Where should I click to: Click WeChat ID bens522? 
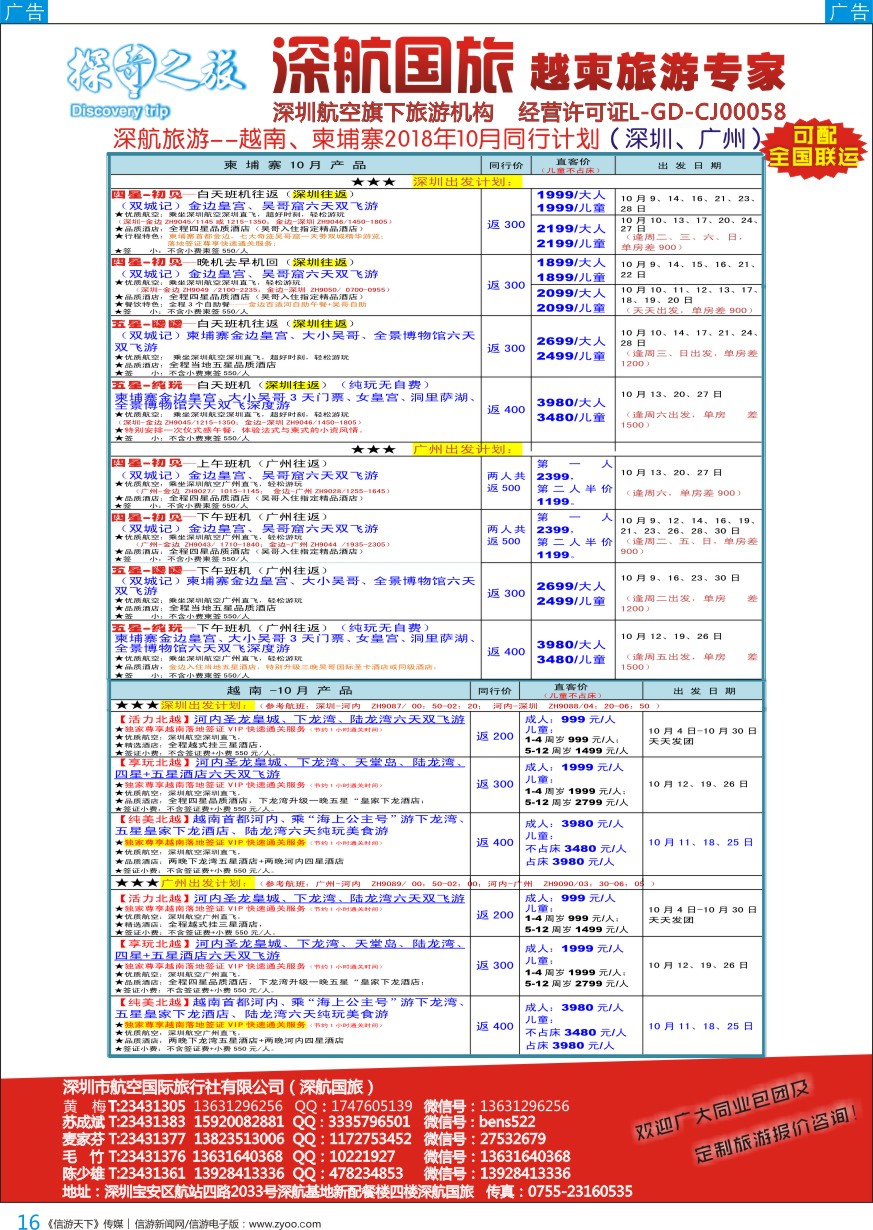508,1122
